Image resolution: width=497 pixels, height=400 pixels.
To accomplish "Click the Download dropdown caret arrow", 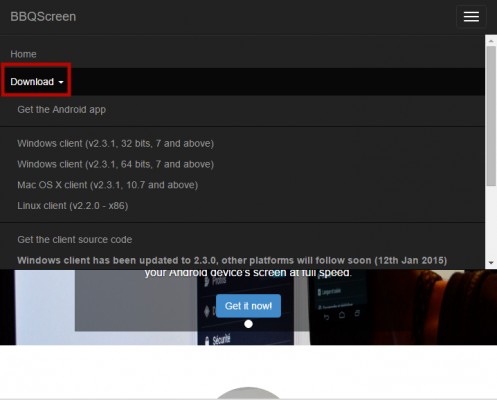I will 61,82.
